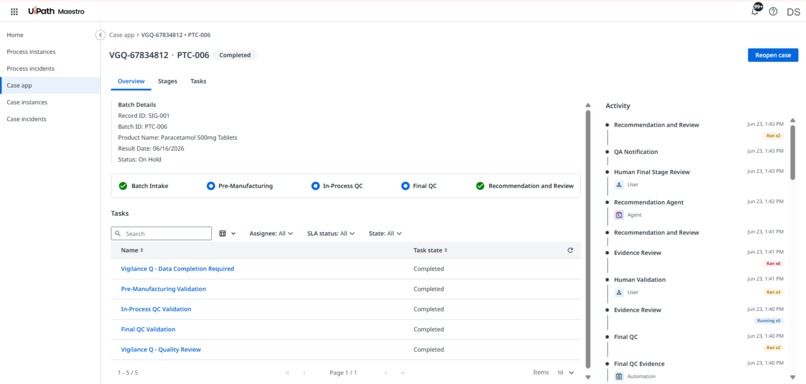Expand the column selector dropdown arrow
This screenshot has width=806, height=384.
[233, 233]
